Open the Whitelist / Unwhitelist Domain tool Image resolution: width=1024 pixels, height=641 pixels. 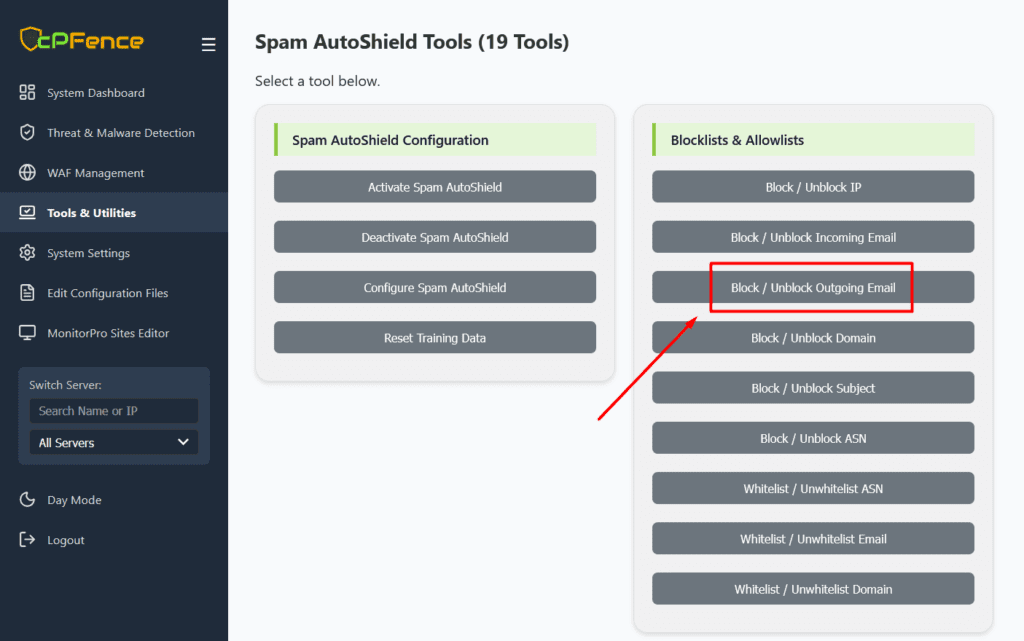pyautogui.click(x=812, y=589)
